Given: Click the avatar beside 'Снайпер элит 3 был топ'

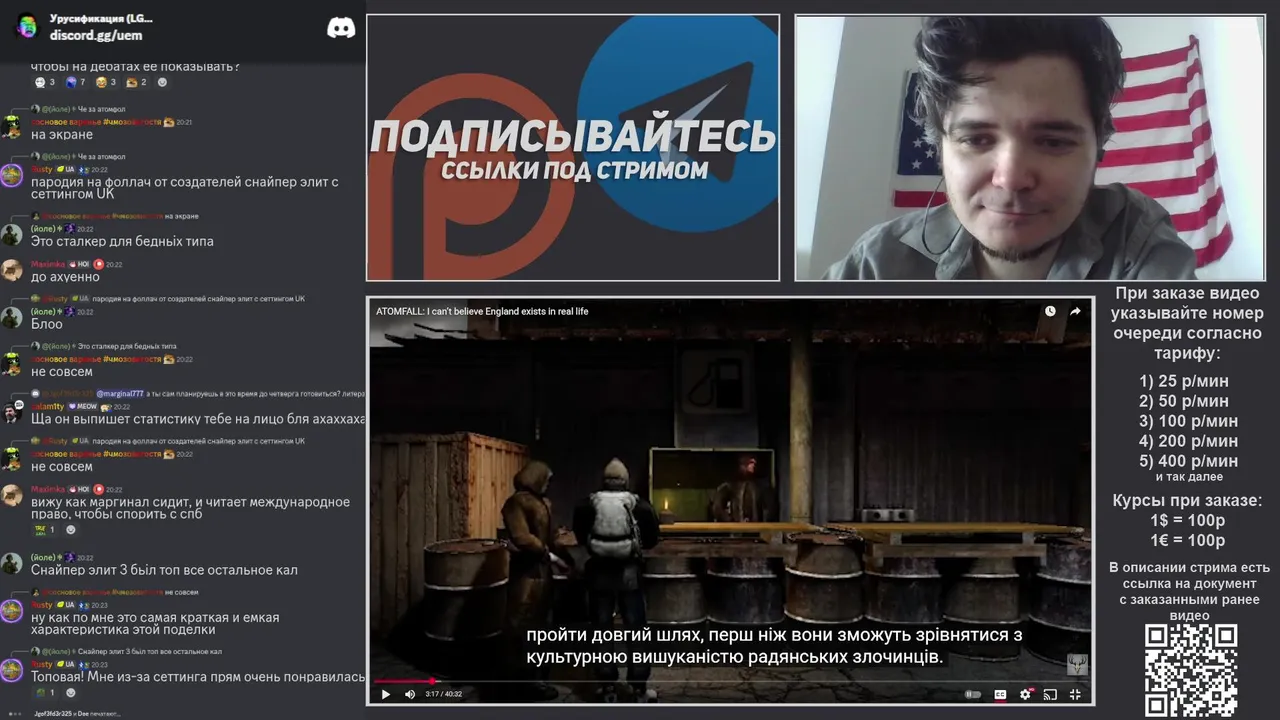Looking at the screenshot, I should (x=11, y=564).
